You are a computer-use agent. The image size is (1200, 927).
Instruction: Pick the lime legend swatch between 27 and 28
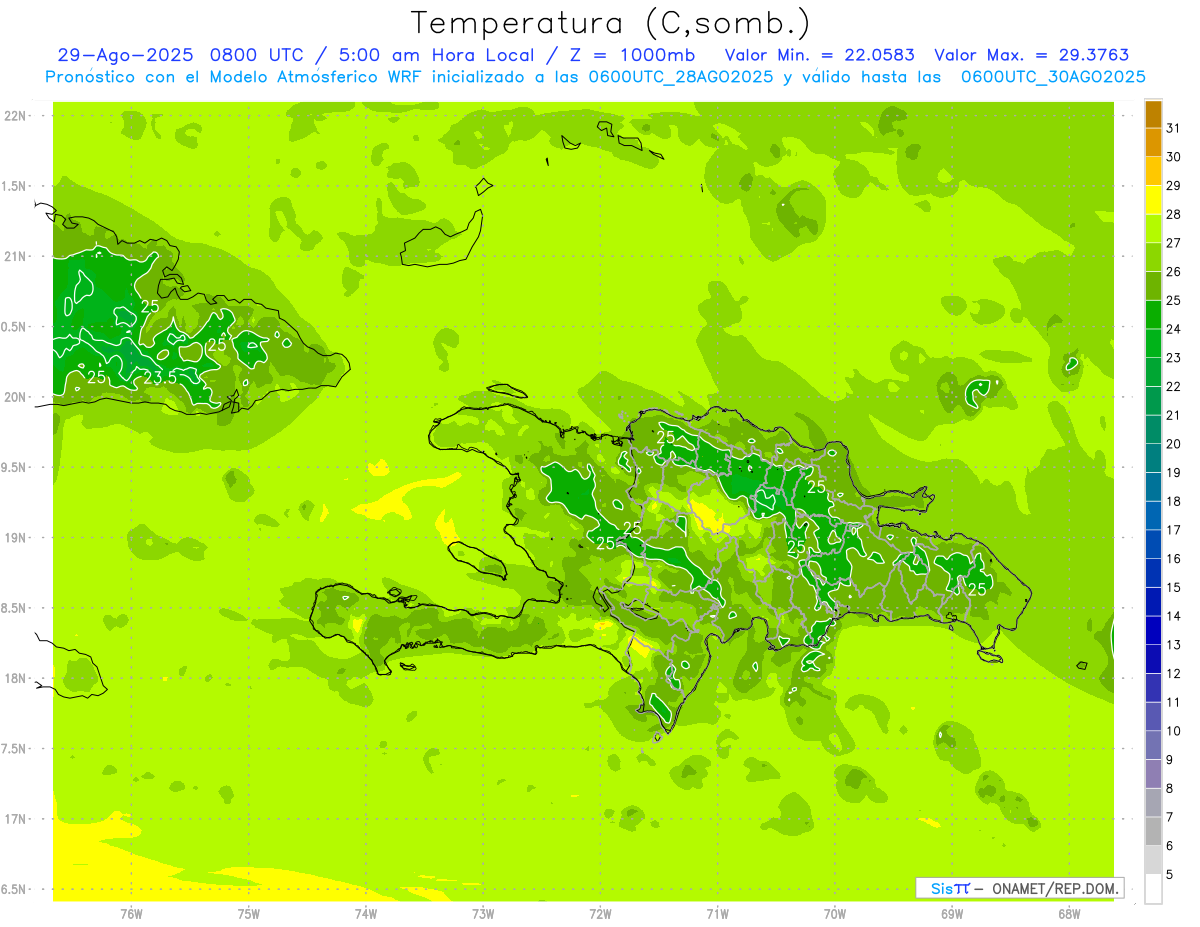point(1153,229)
